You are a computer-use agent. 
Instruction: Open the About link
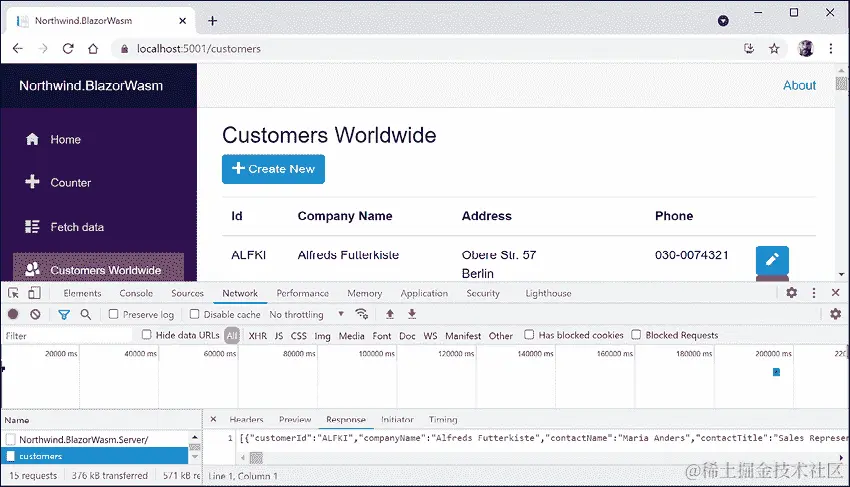tap(799, 86)
